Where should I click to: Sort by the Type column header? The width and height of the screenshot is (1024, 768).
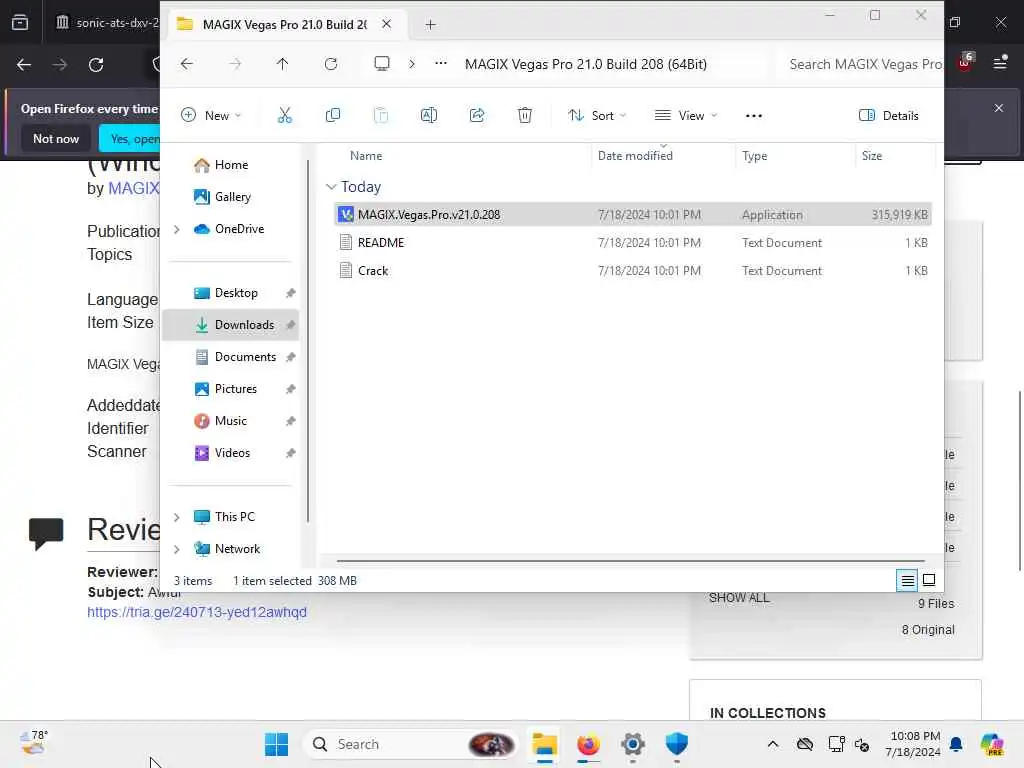754,156
